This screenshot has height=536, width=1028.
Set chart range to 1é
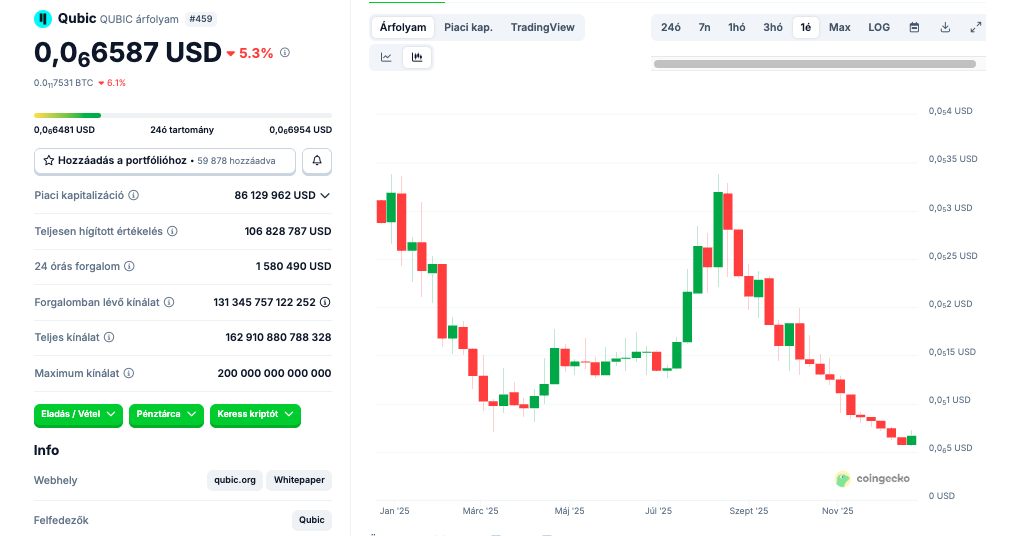[x=806, y=28]
